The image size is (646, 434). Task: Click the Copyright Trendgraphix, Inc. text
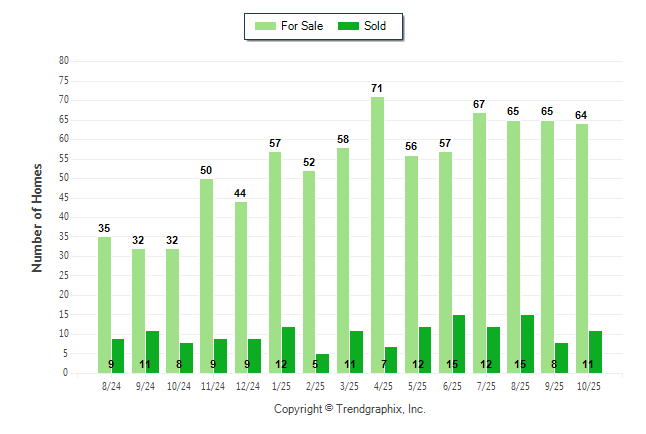[x=350, y=409]
